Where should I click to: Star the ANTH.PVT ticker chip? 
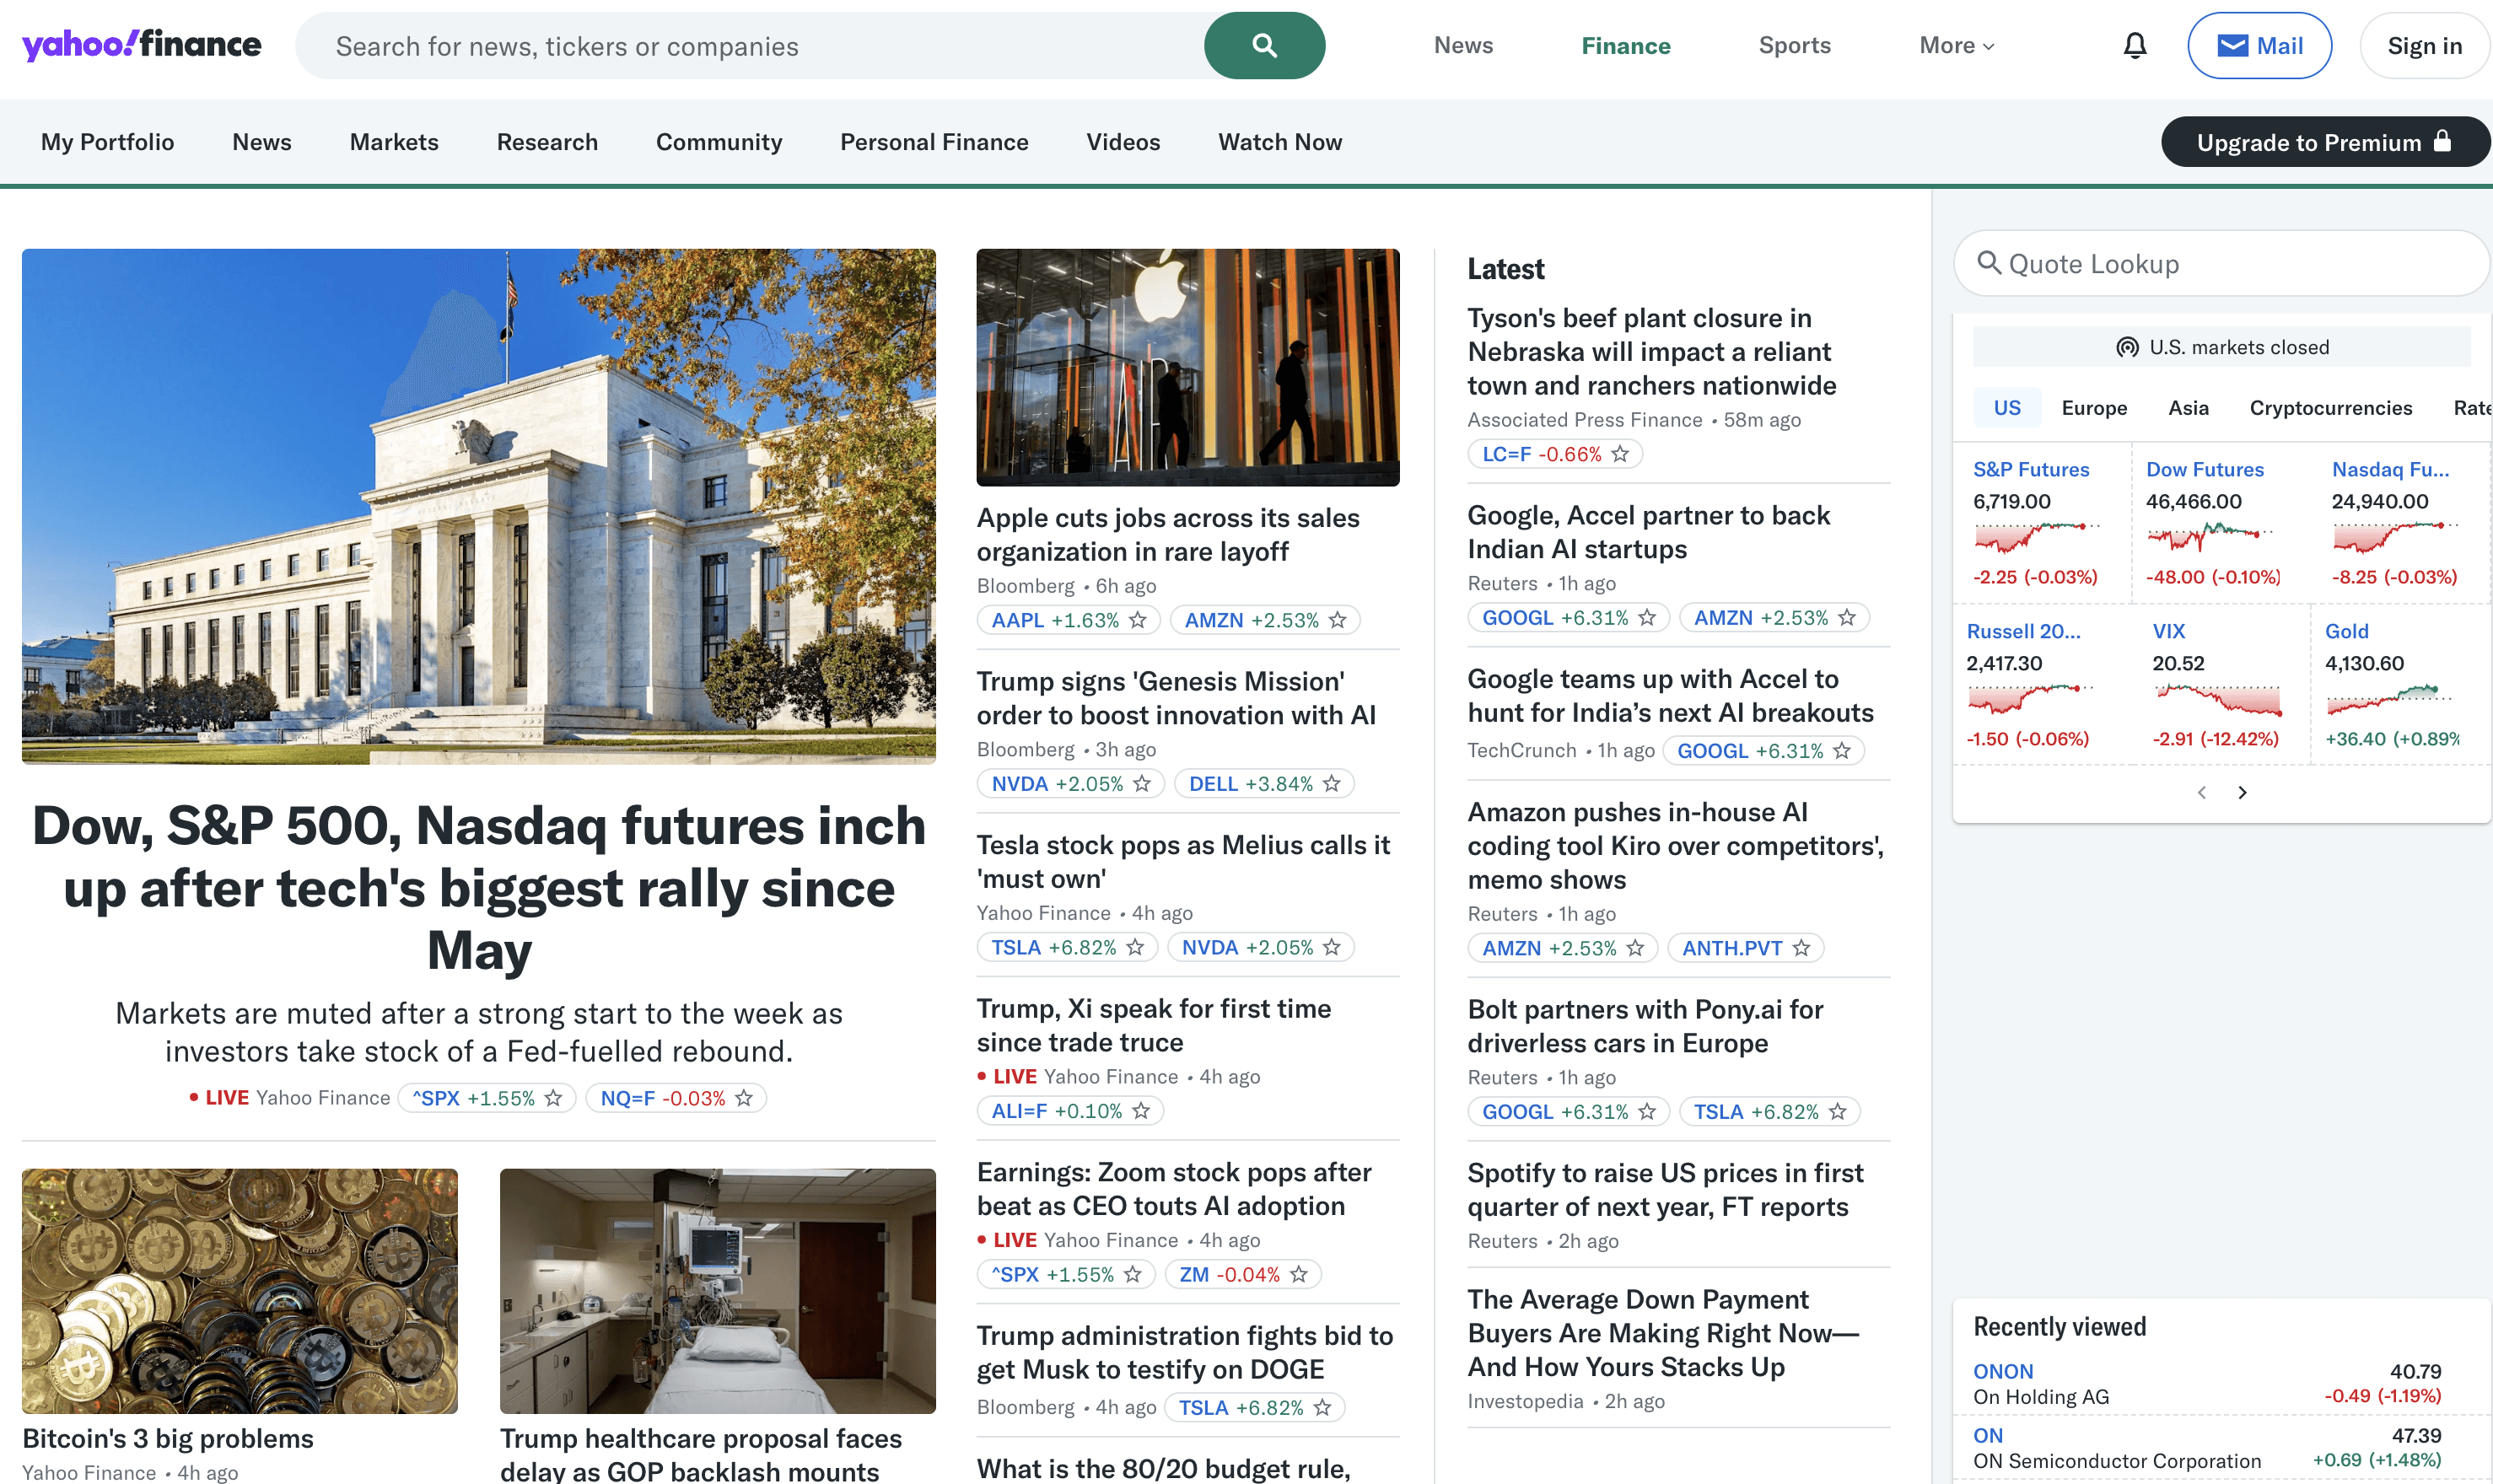pyautogui.click(x=1801, y=948)
